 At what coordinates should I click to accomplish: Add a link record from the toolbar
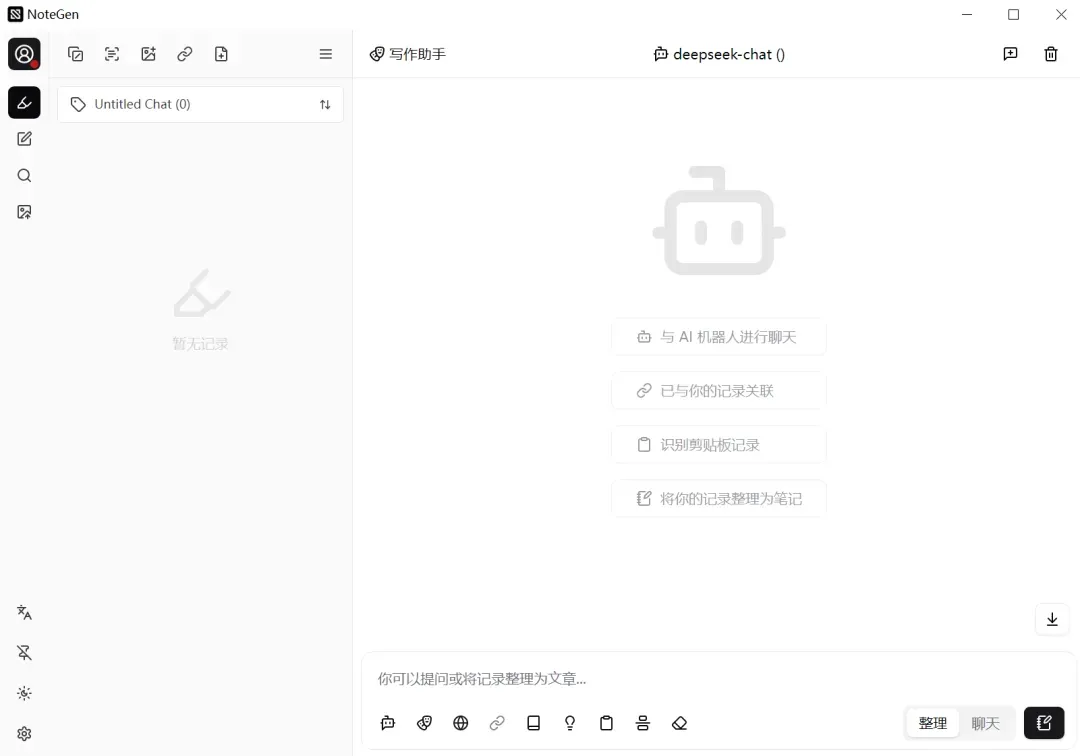click(x=185, y=54)
